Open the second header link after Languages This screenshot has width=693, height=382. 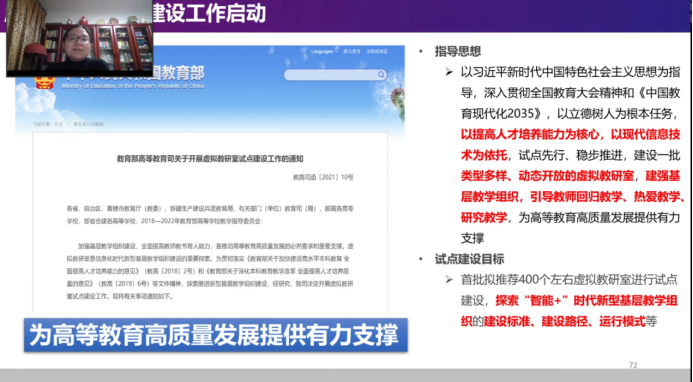(x=352, y=52)
